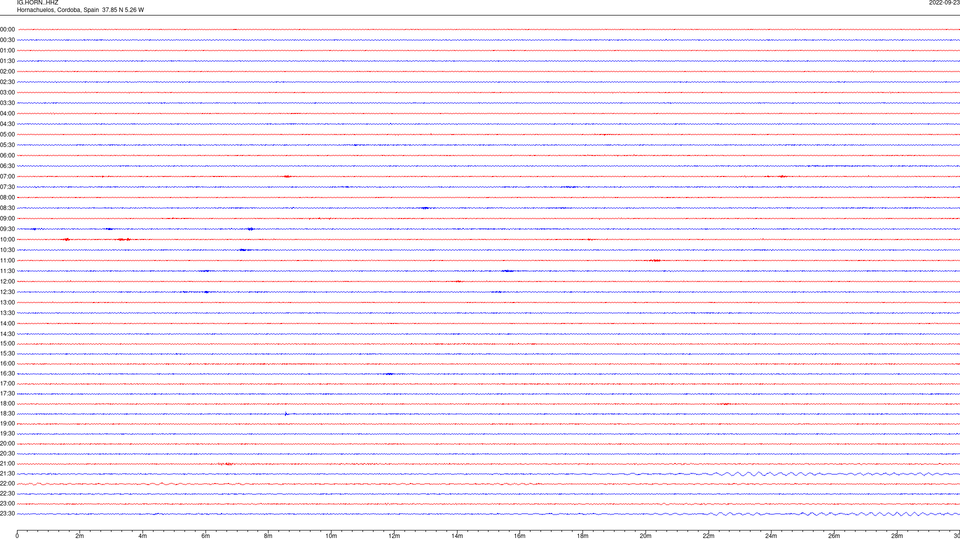Click the 04:00 time label
This screenshot has height=540, width=960.
pos(7,113)
